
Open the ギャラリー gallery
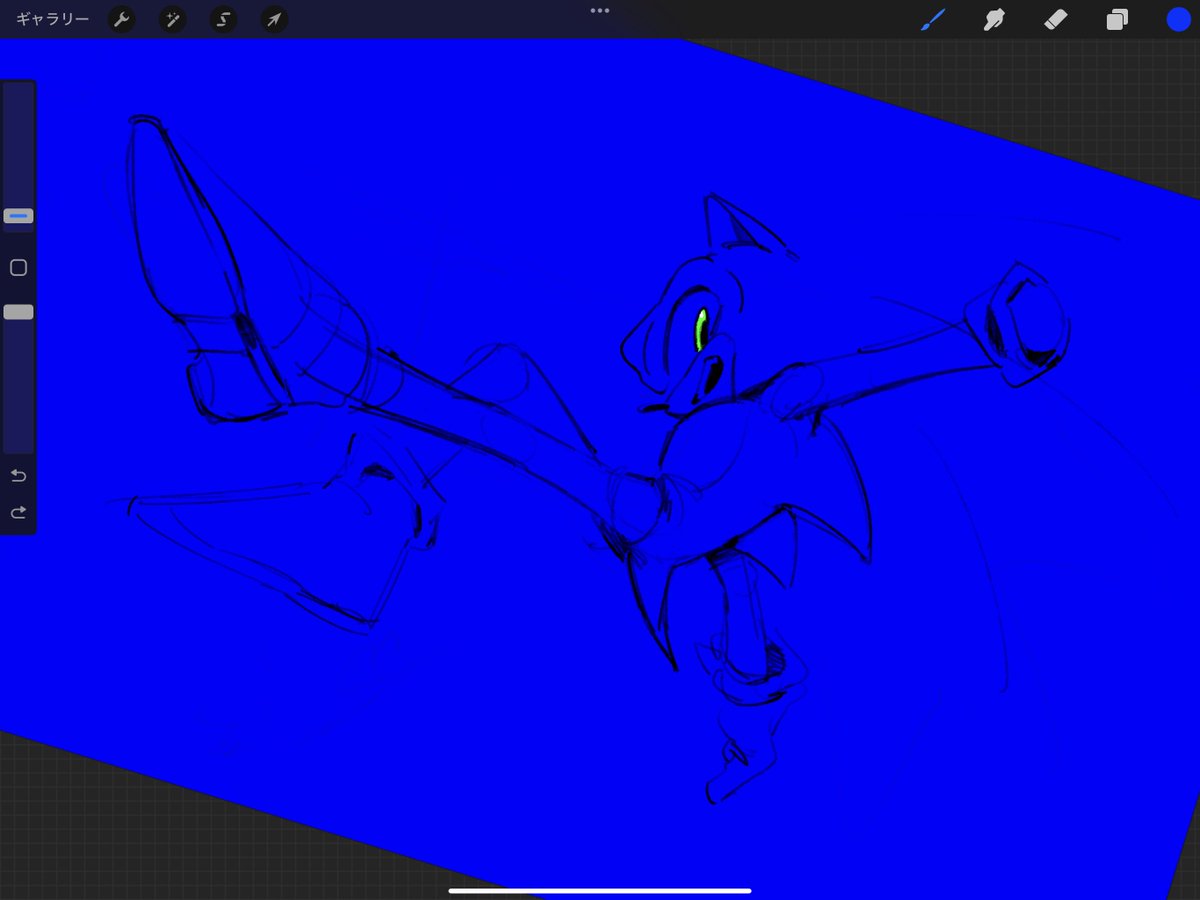[x=53, y=19]
